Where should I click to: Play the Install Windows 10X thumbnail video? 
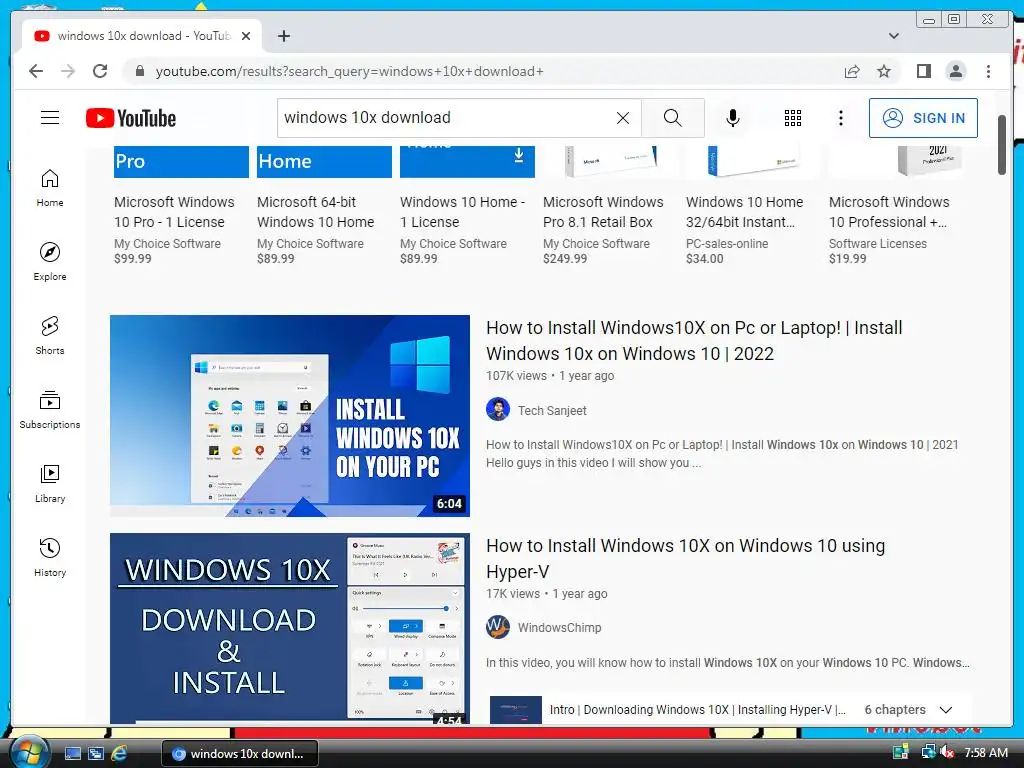click(x=290, y=416)
